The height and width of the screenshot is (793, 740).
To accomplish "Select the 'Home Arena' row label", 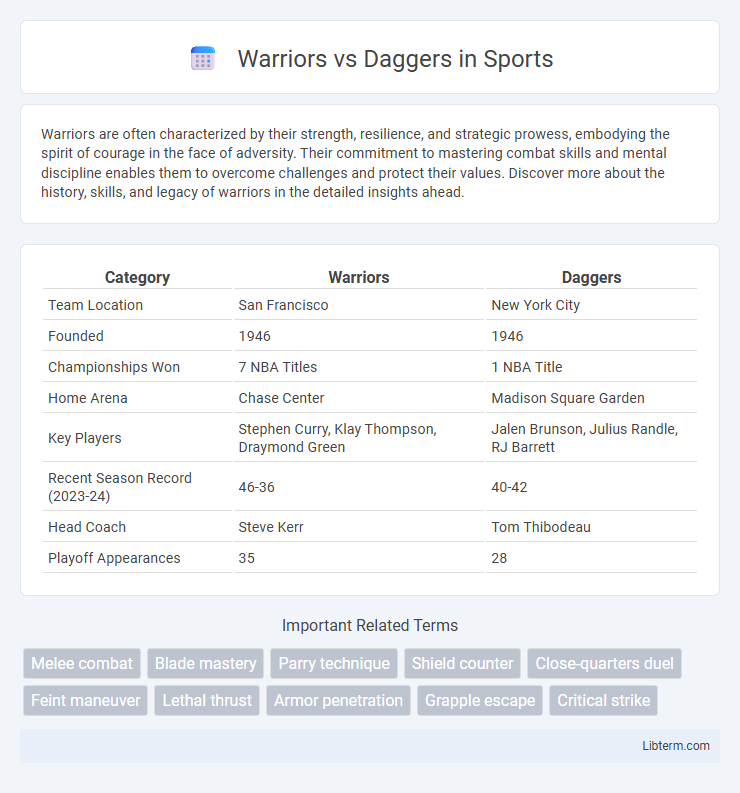I will click(x=88, y=398).
